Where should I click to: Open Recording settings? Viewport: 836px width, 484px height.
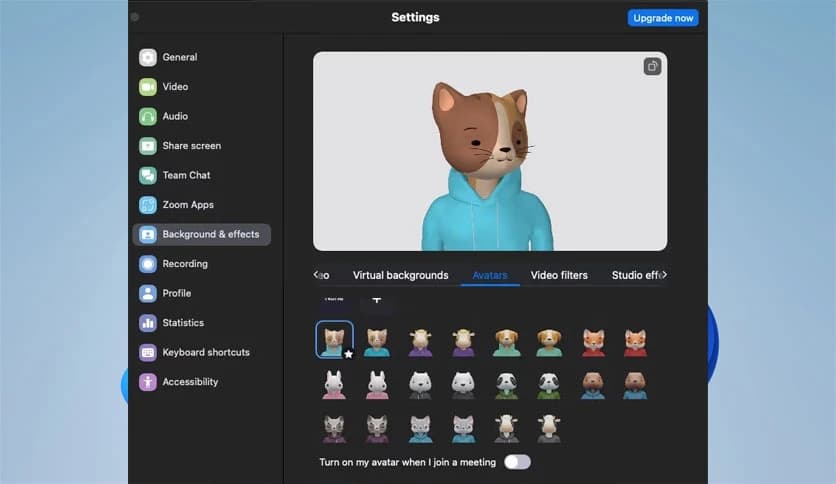[x=173, y=264]
